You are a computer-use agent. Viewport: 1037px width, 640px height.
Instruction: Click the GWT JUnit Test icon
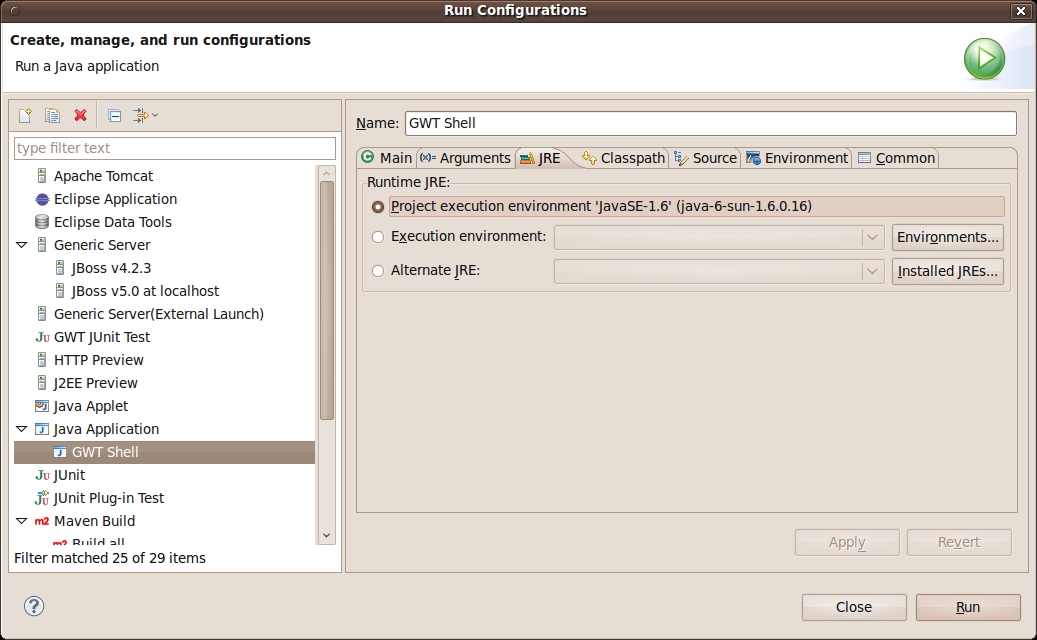pos(42,337)
